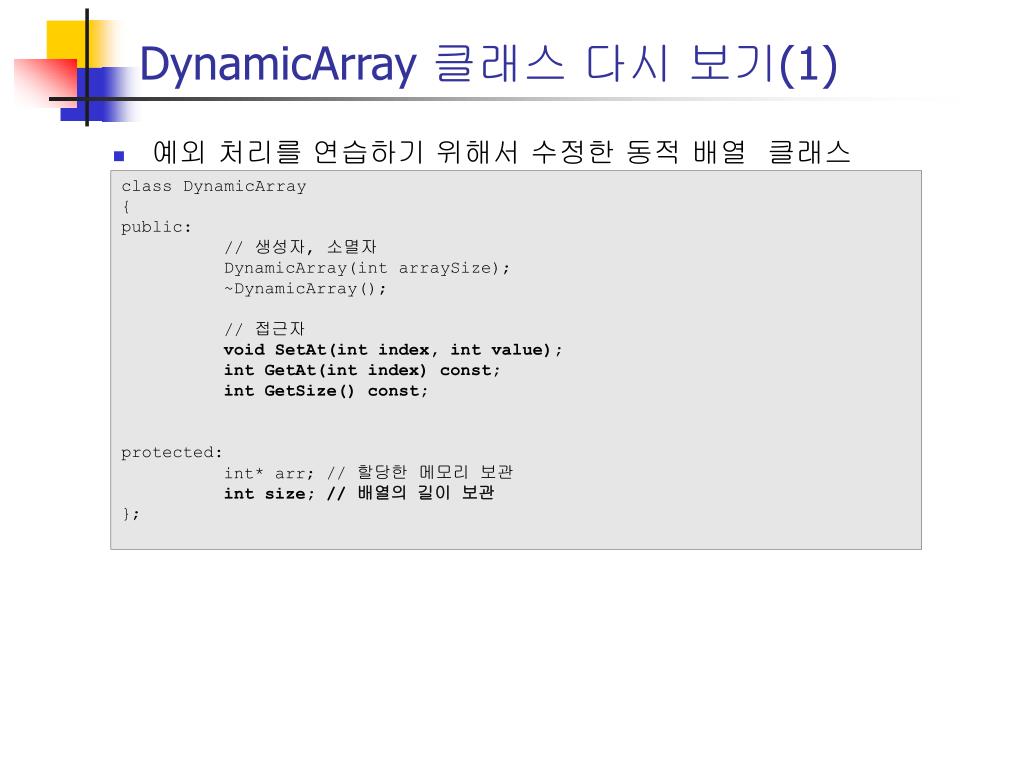
Task: Click the constructor line "DynamicArray(int arraySize);"
Action: 367,268
